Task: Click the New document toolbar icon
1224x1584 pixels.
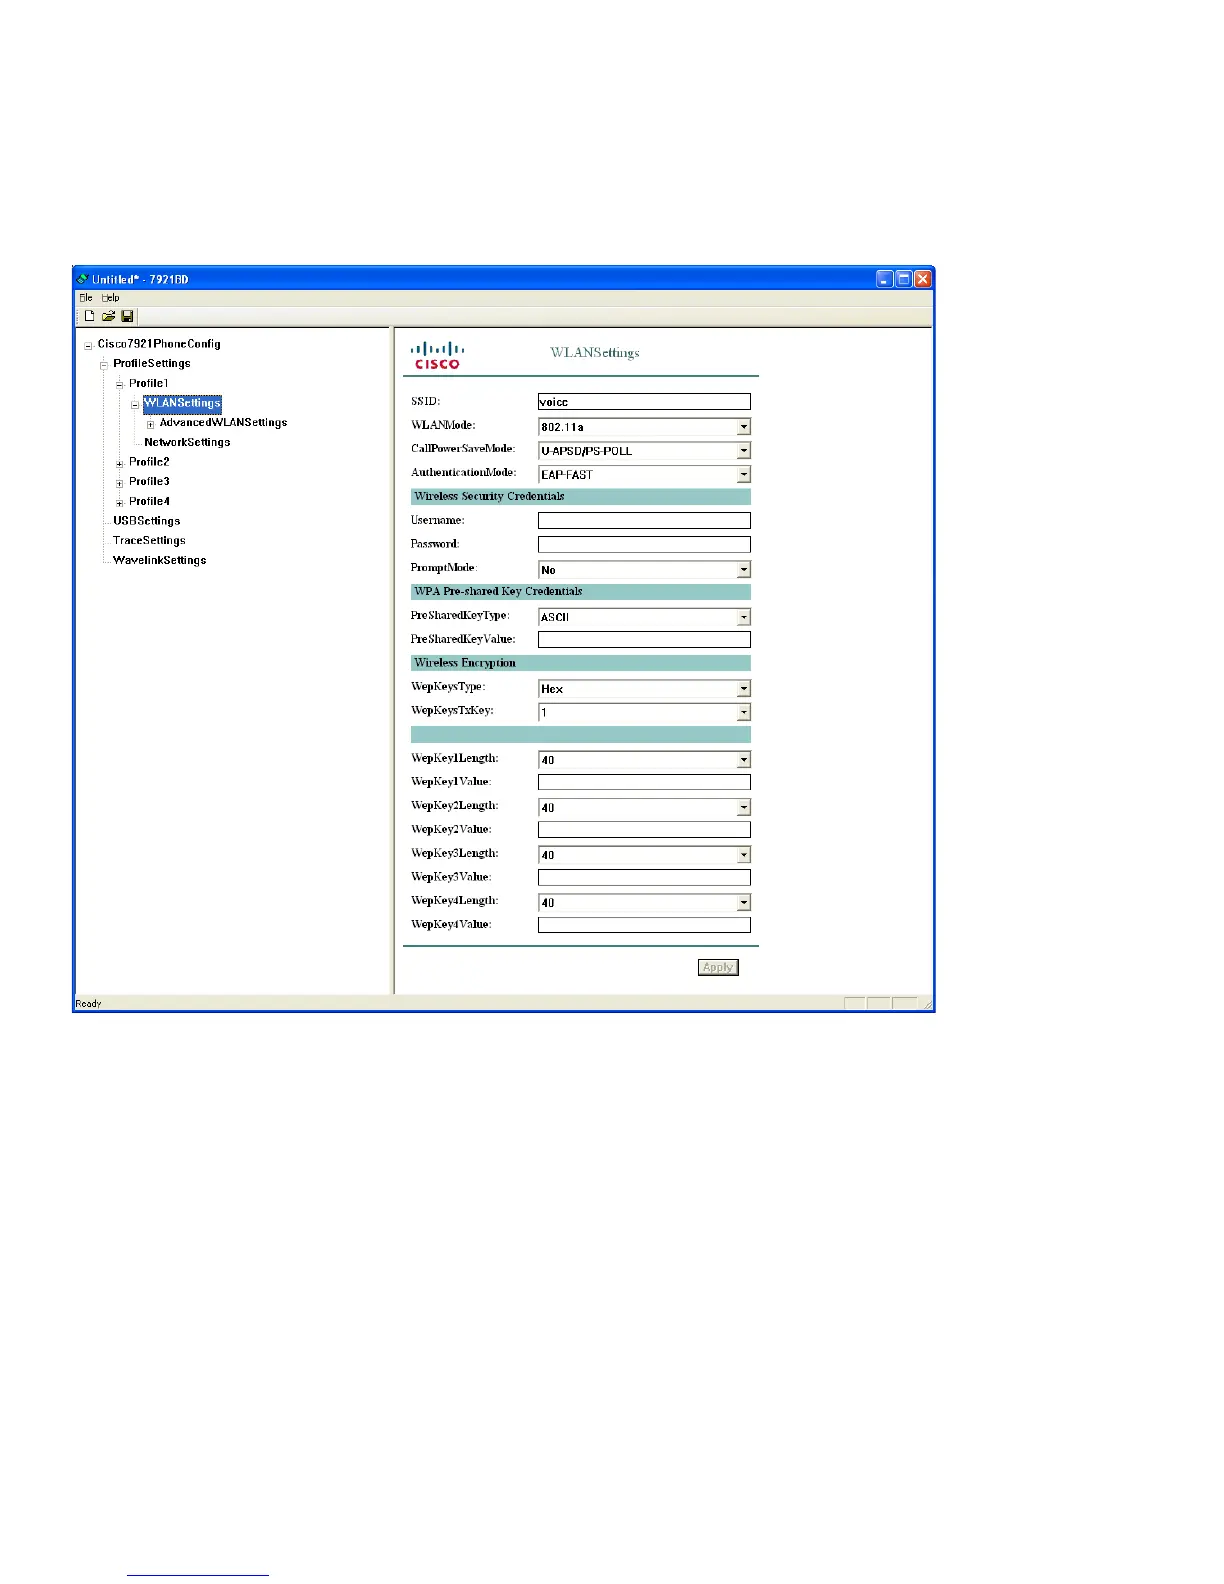Action: (89, 316)
